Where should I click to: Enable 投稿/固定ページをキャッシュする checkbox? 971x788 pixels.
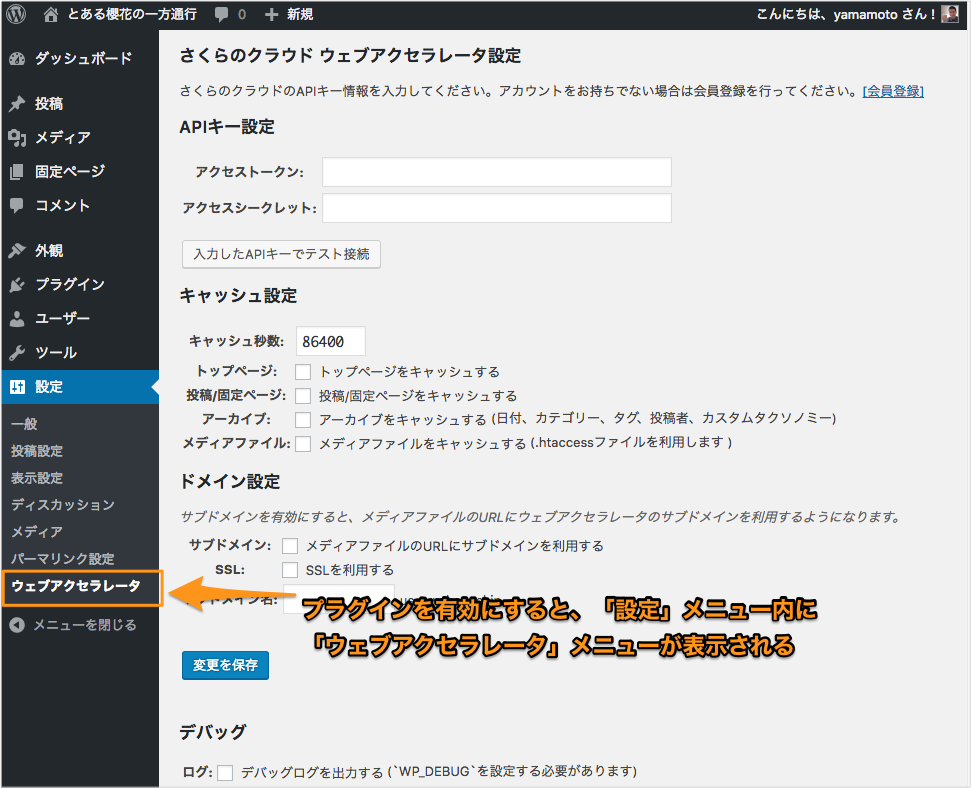(303, 396)
